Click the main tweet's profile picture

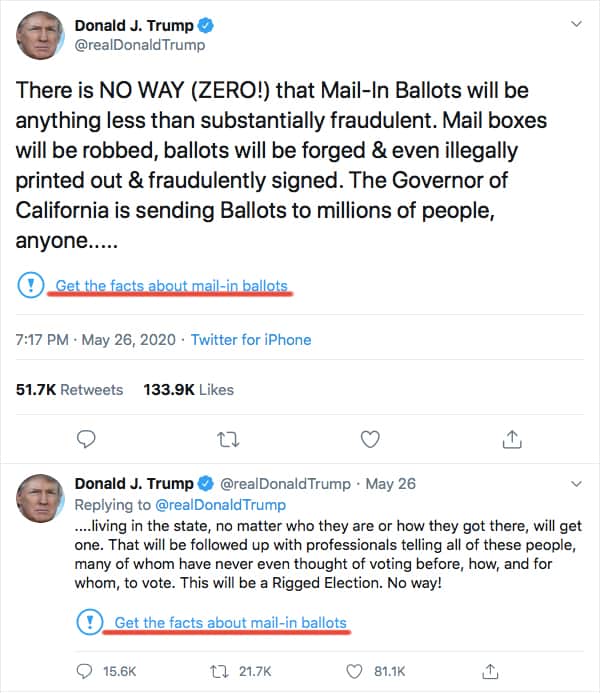coord(41,36)
